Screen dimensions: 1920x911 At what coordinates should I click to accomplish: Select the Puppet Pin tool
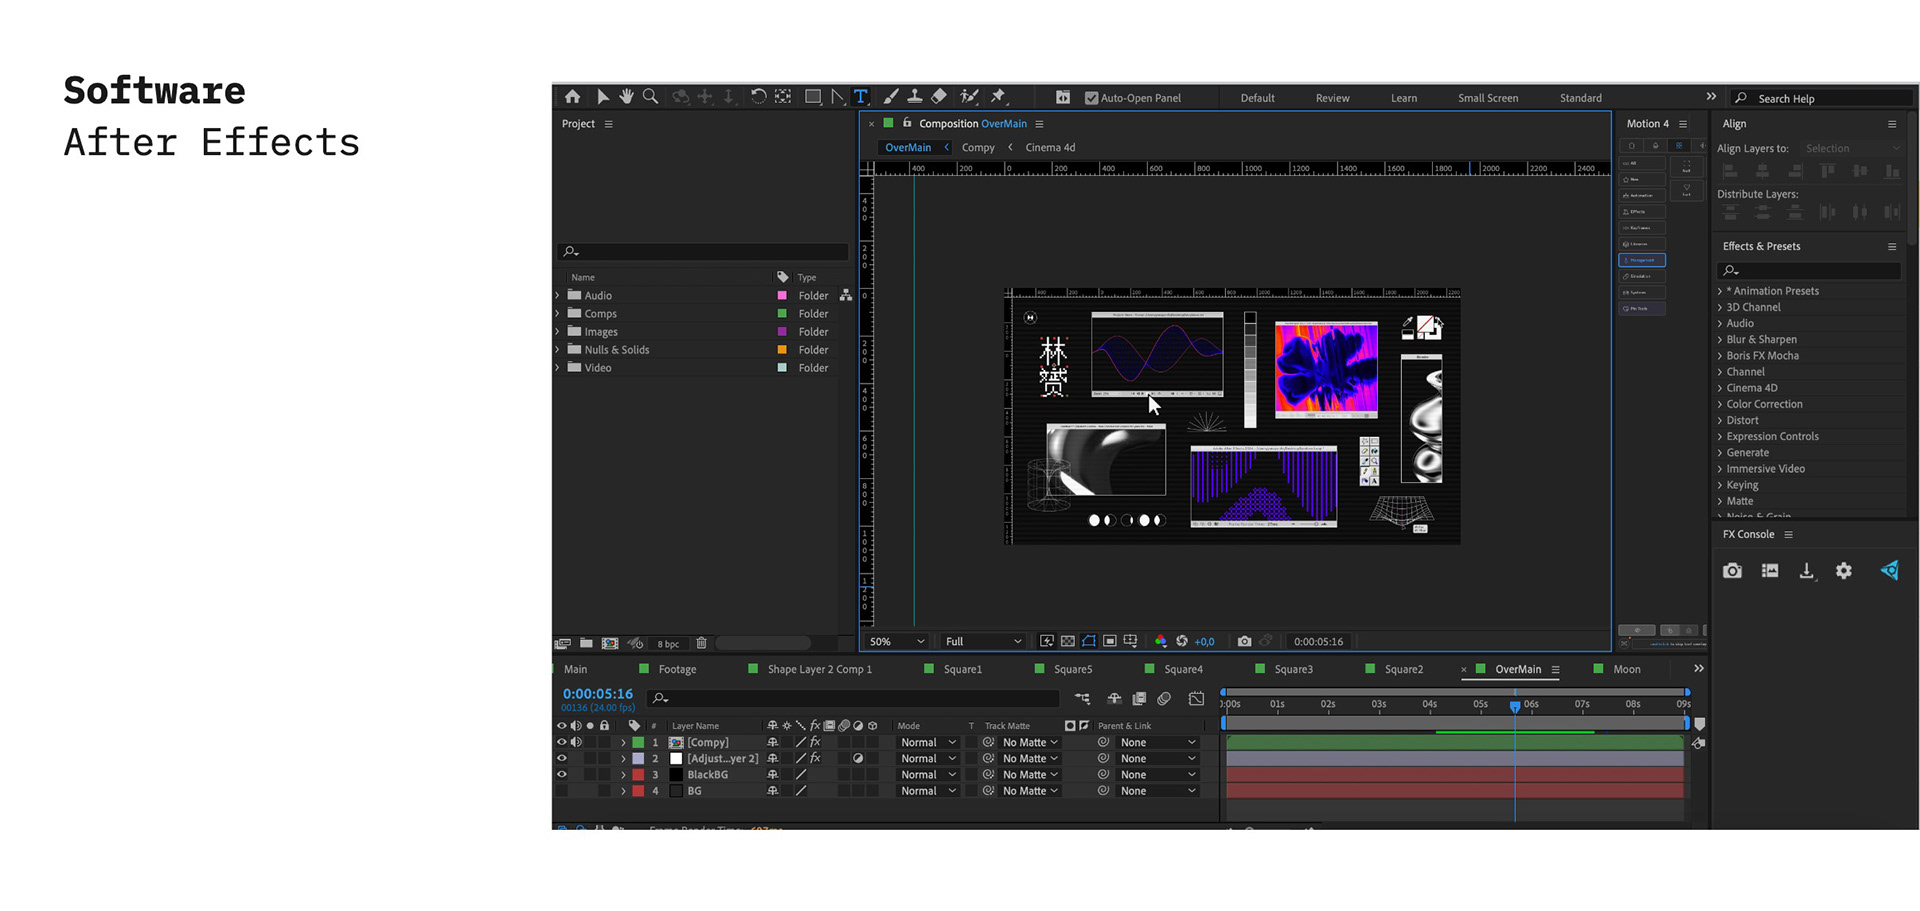tap(998, 97)
